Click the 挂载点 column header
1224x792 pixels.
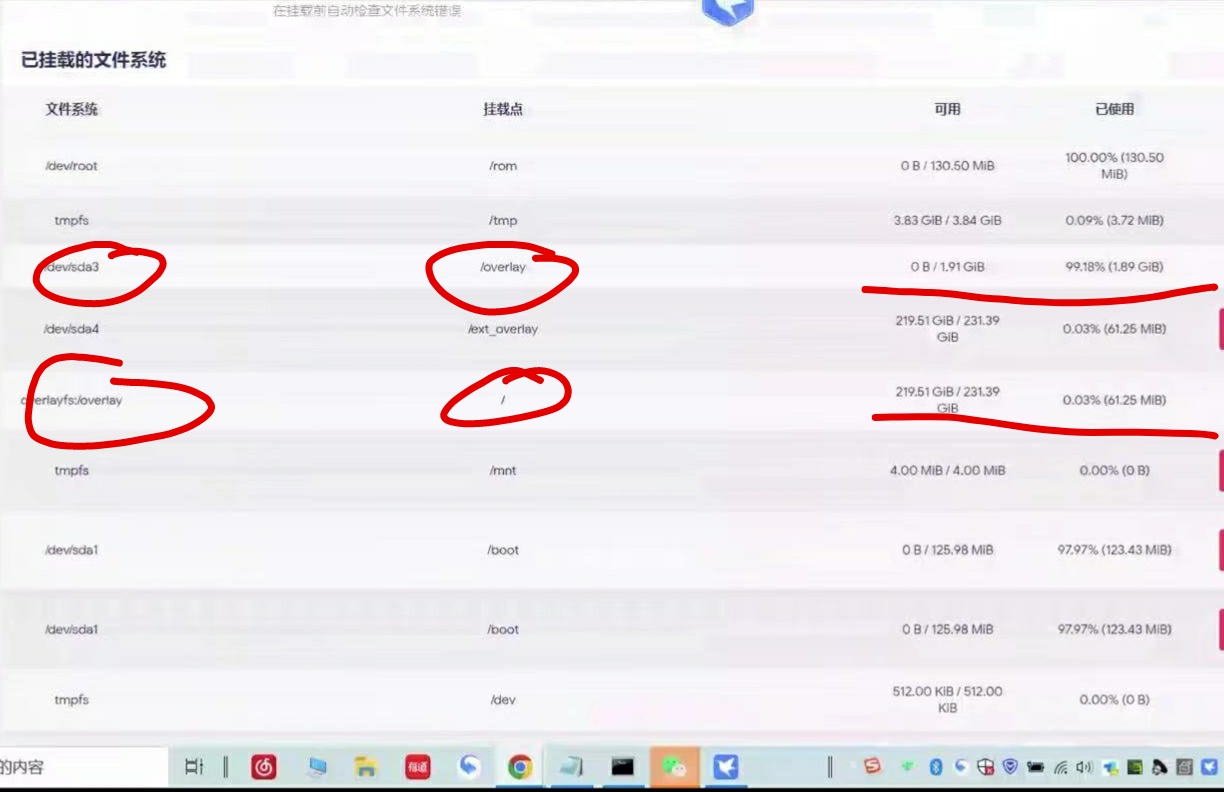coord(503,109)
